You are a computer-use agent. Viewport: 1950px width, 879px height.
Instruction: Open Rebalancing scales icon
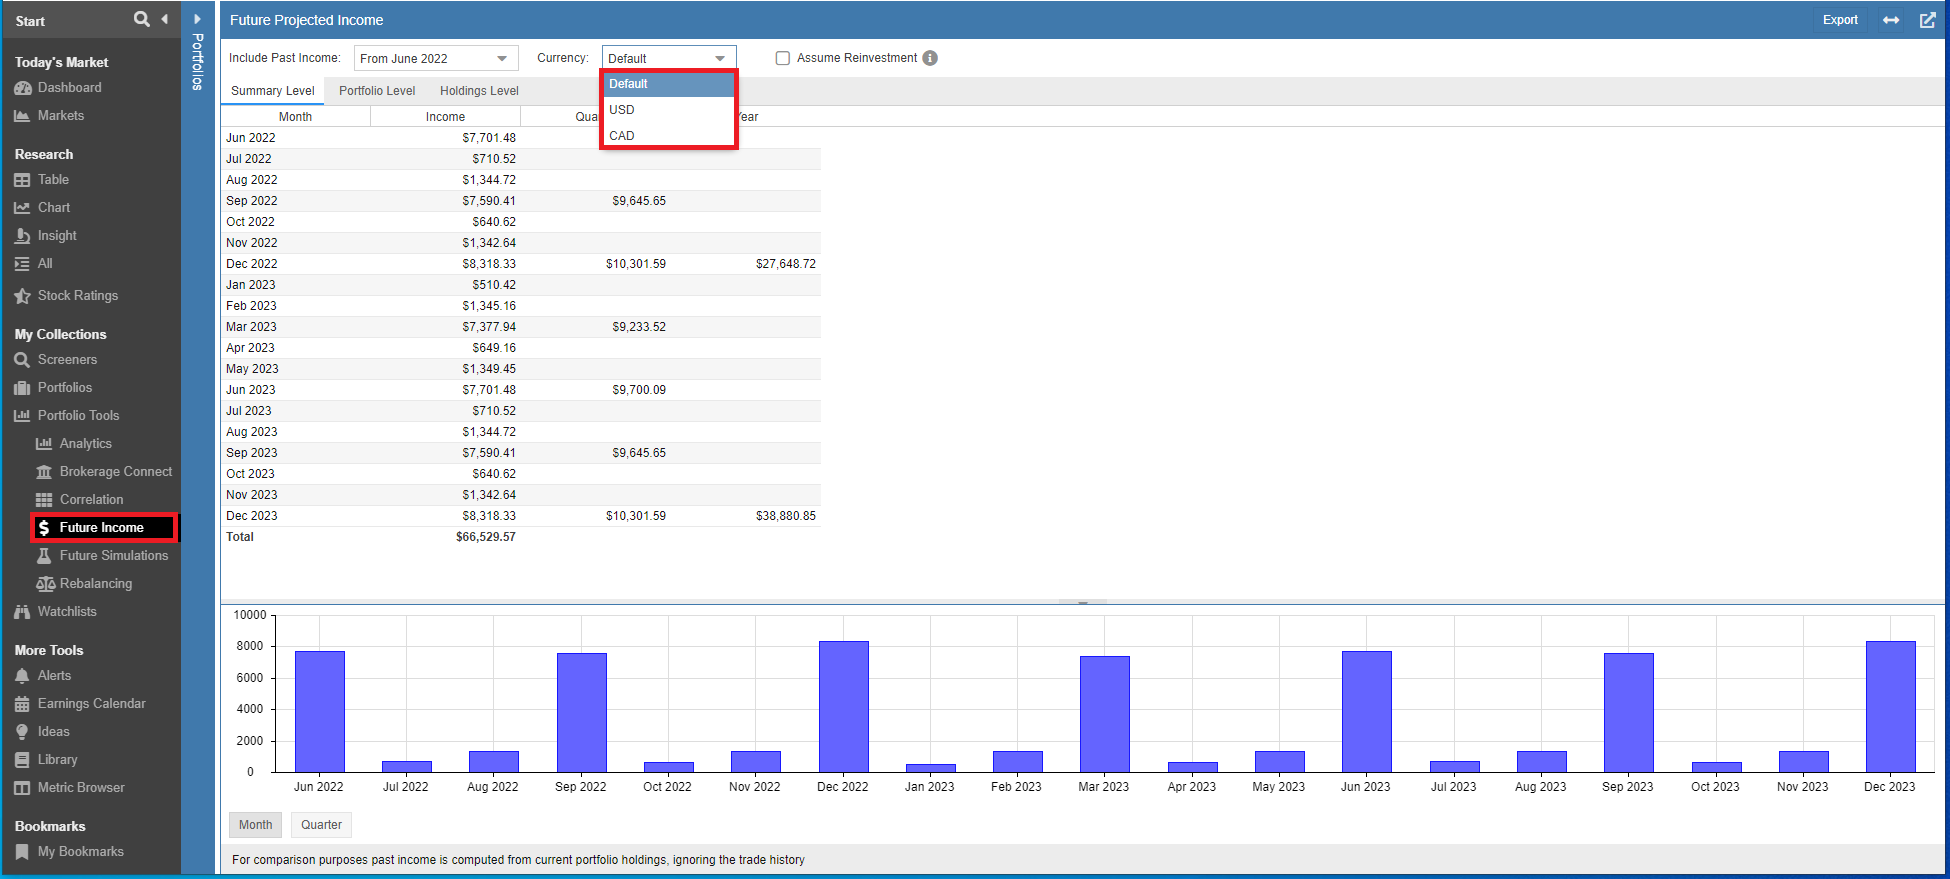point(46,584)
